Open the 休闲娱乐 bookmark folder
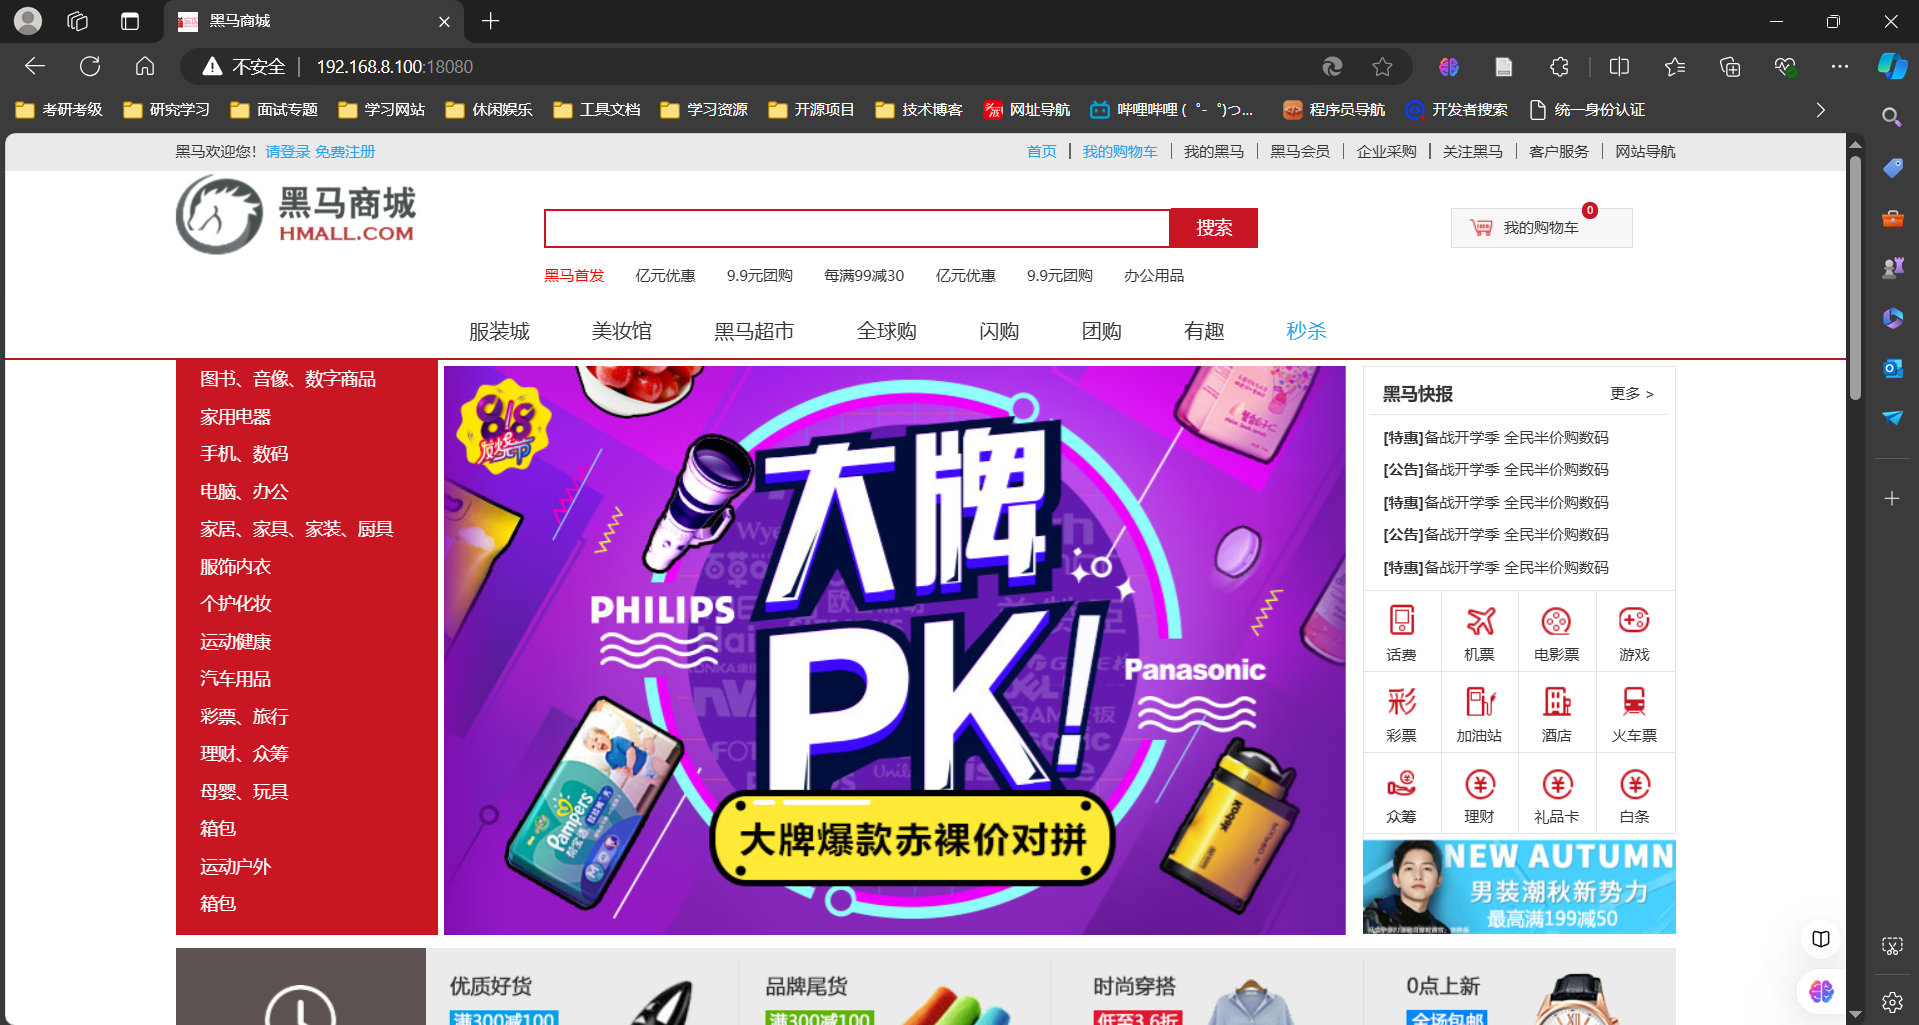The width and height of the screenshot is (1919, 1025). pyautogui.click(x=489, y=110)
